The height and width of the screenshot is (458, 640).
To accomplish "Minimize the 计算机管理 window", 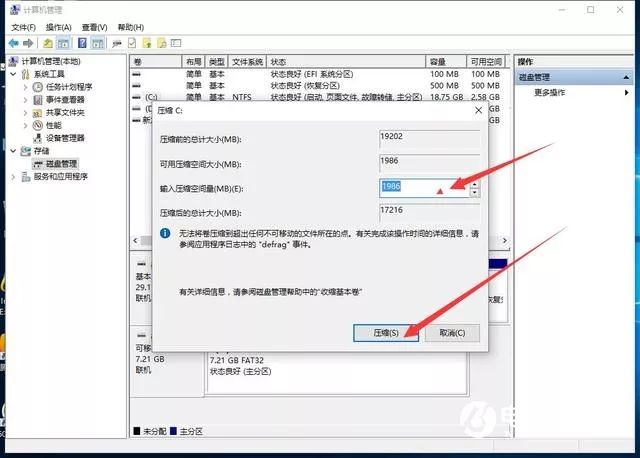I will [562, 9].
